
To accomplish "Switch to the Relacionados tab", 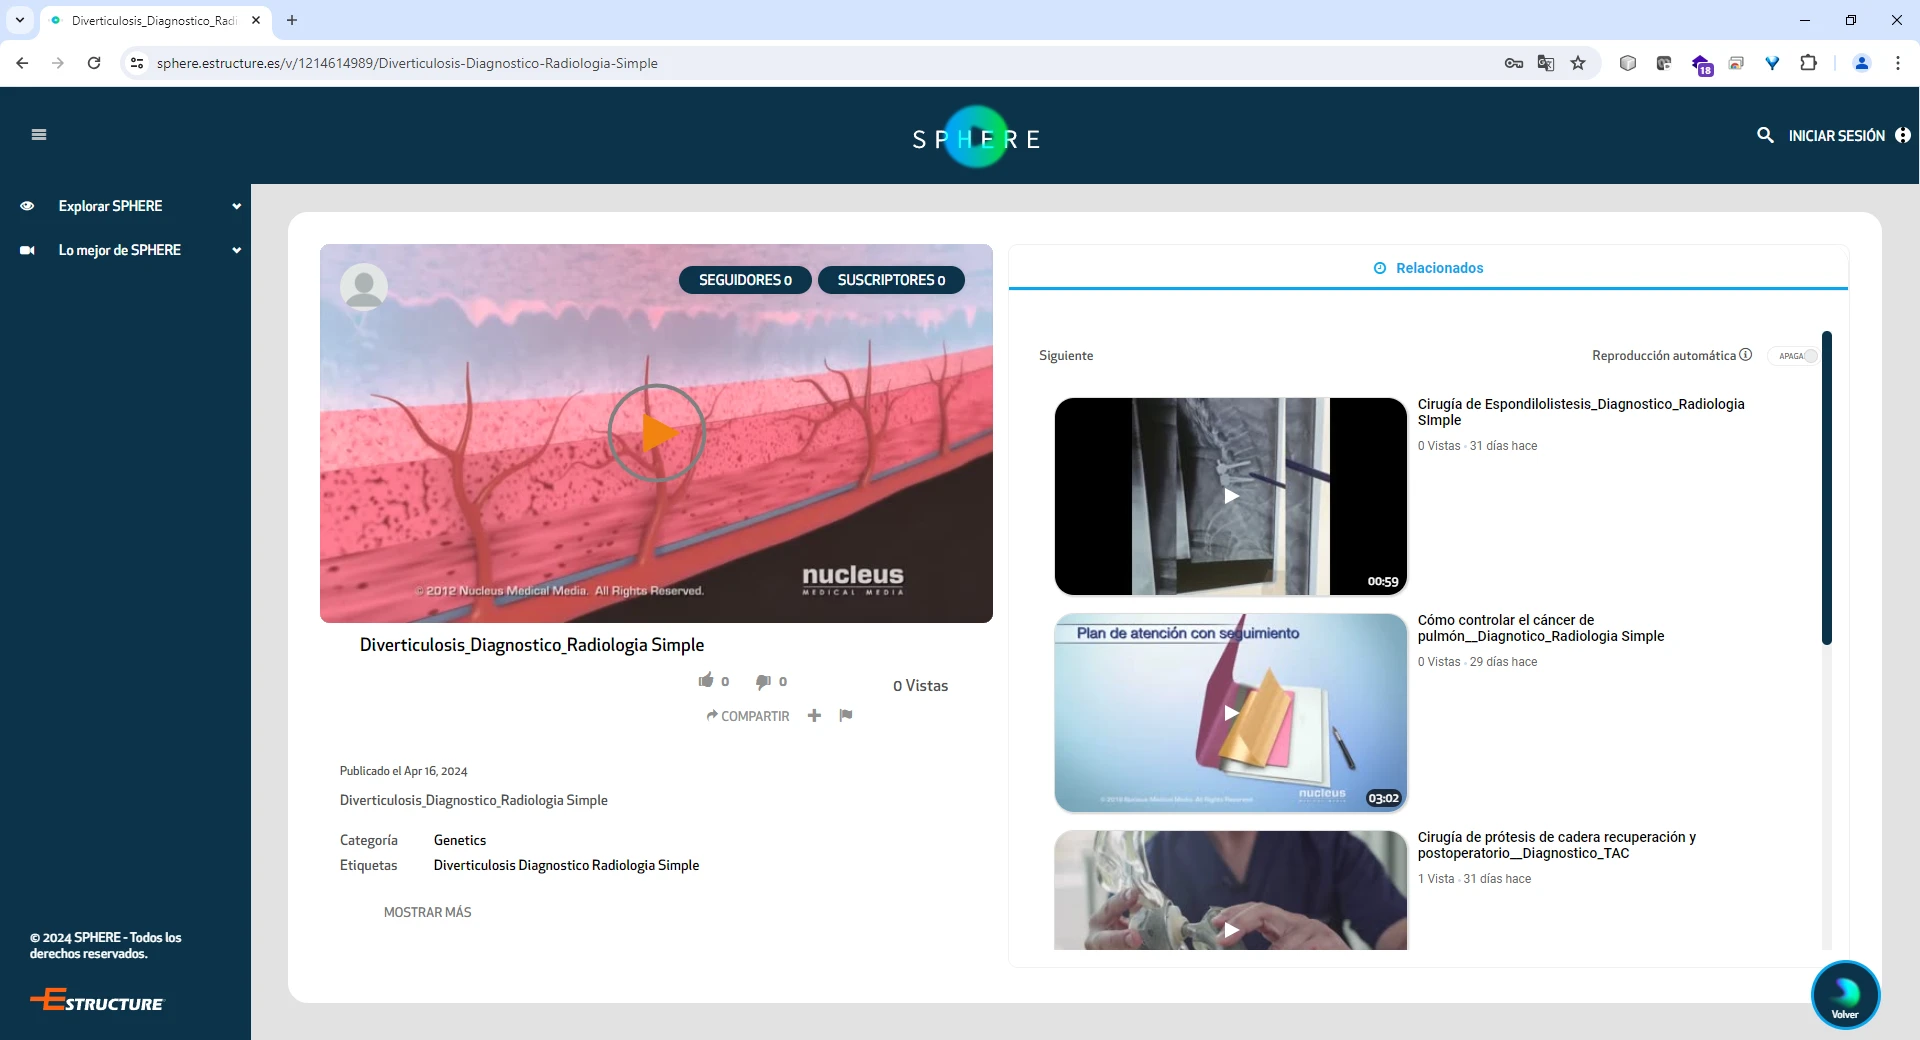I will [x=1428, y=267].
